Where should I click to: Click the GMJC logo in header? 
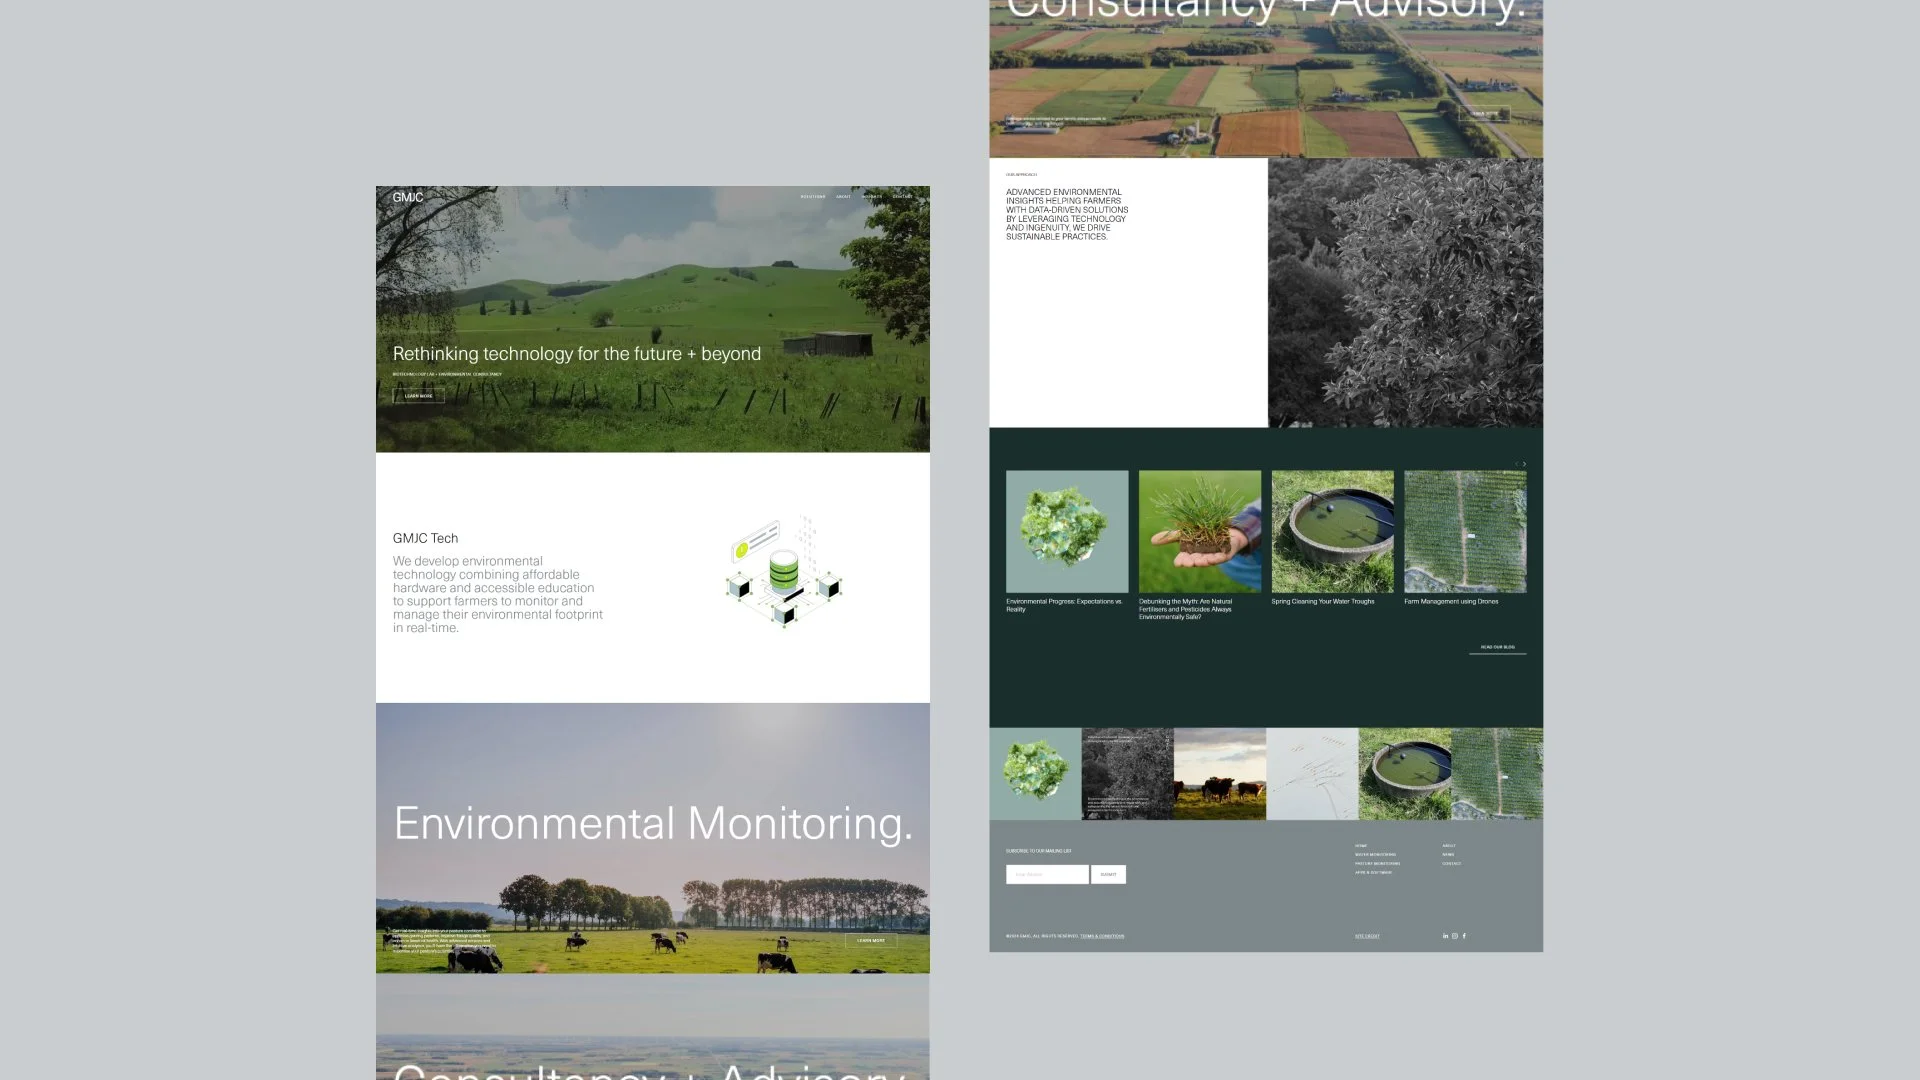pyautogui.click(x=407, y=197)
